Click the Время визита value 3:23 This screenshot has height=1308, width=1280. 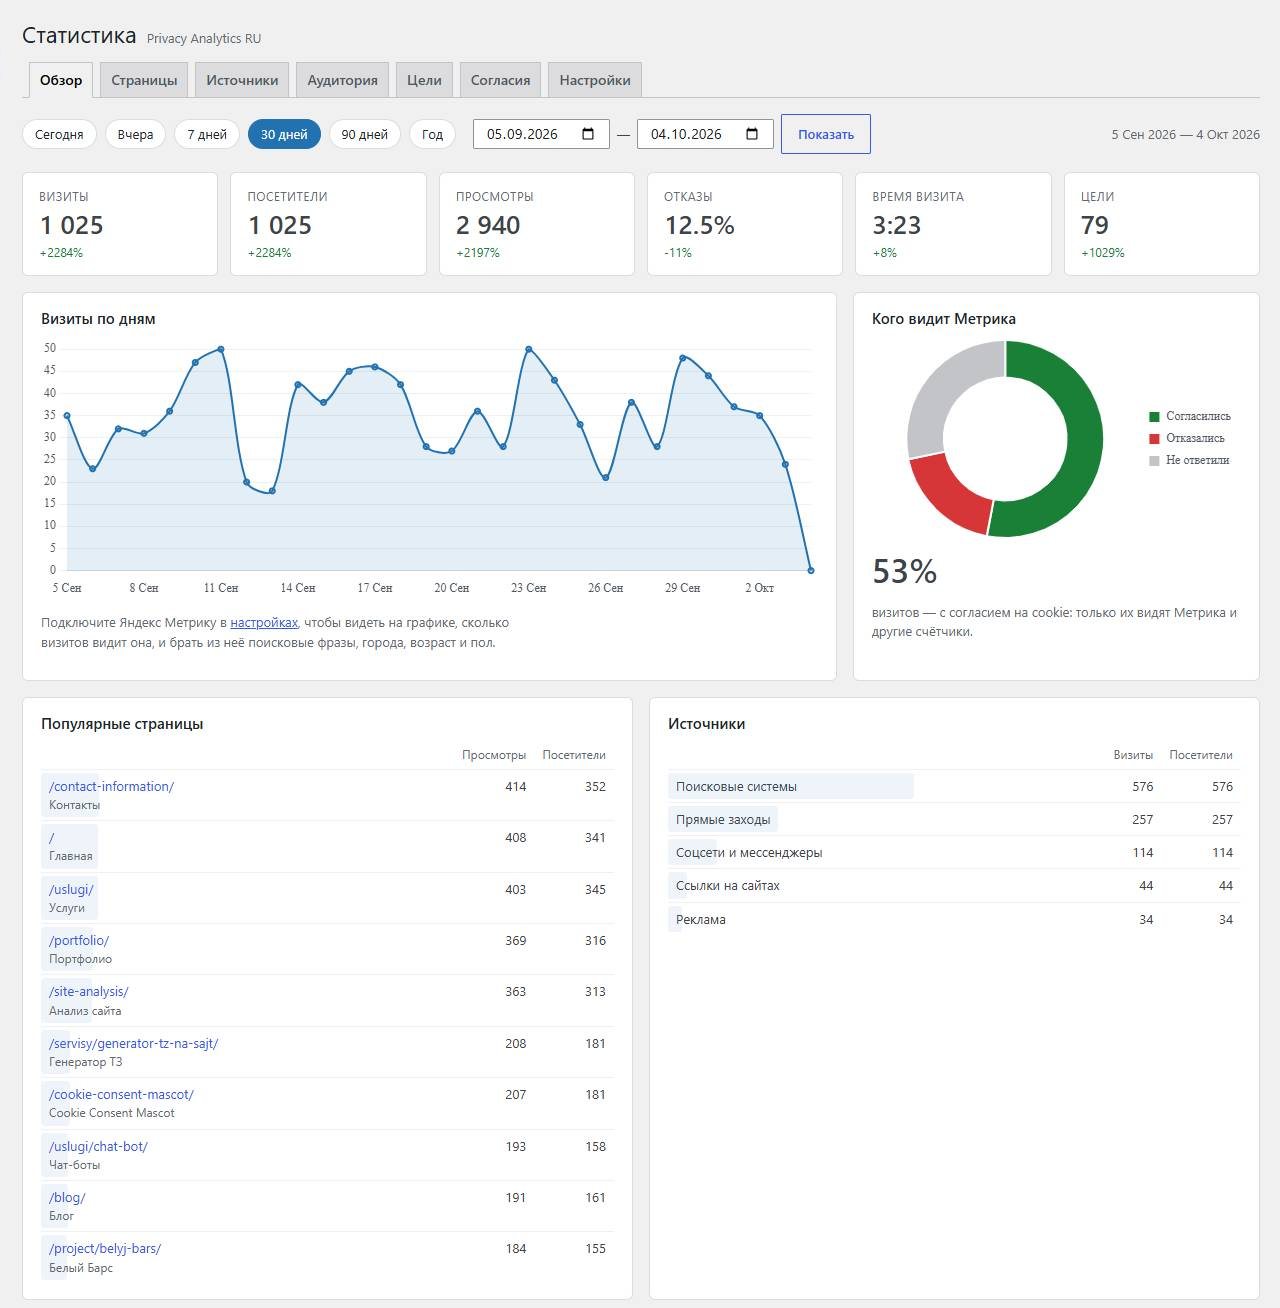tap(897, 226)
